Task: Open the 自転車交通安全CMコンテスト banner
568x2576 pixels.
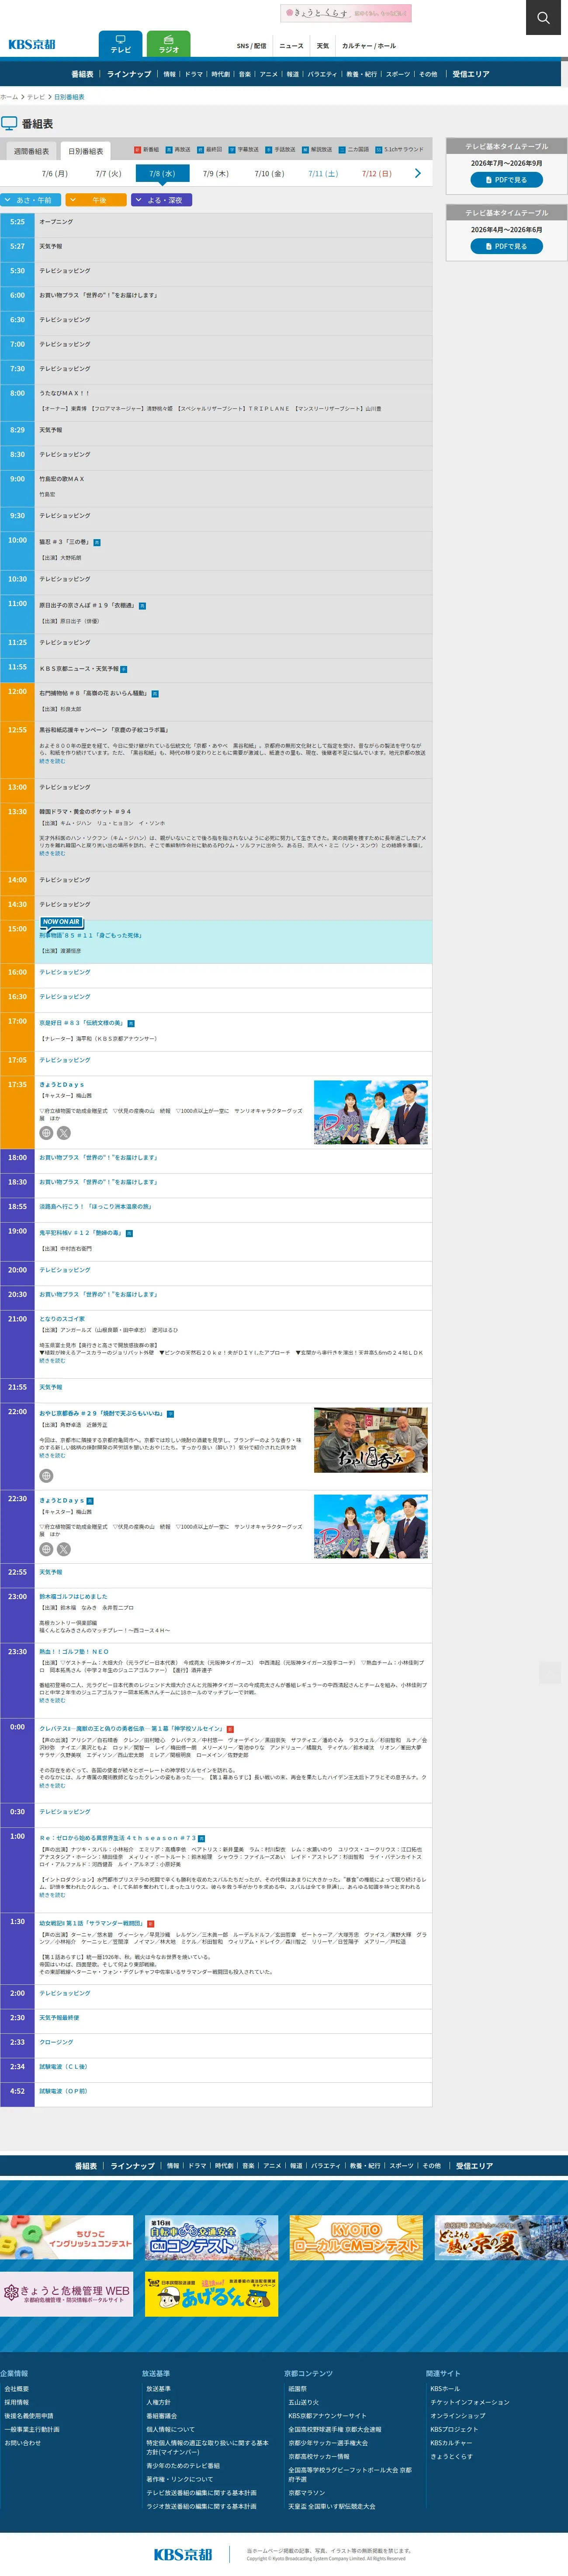Action: pos(212,2238)
